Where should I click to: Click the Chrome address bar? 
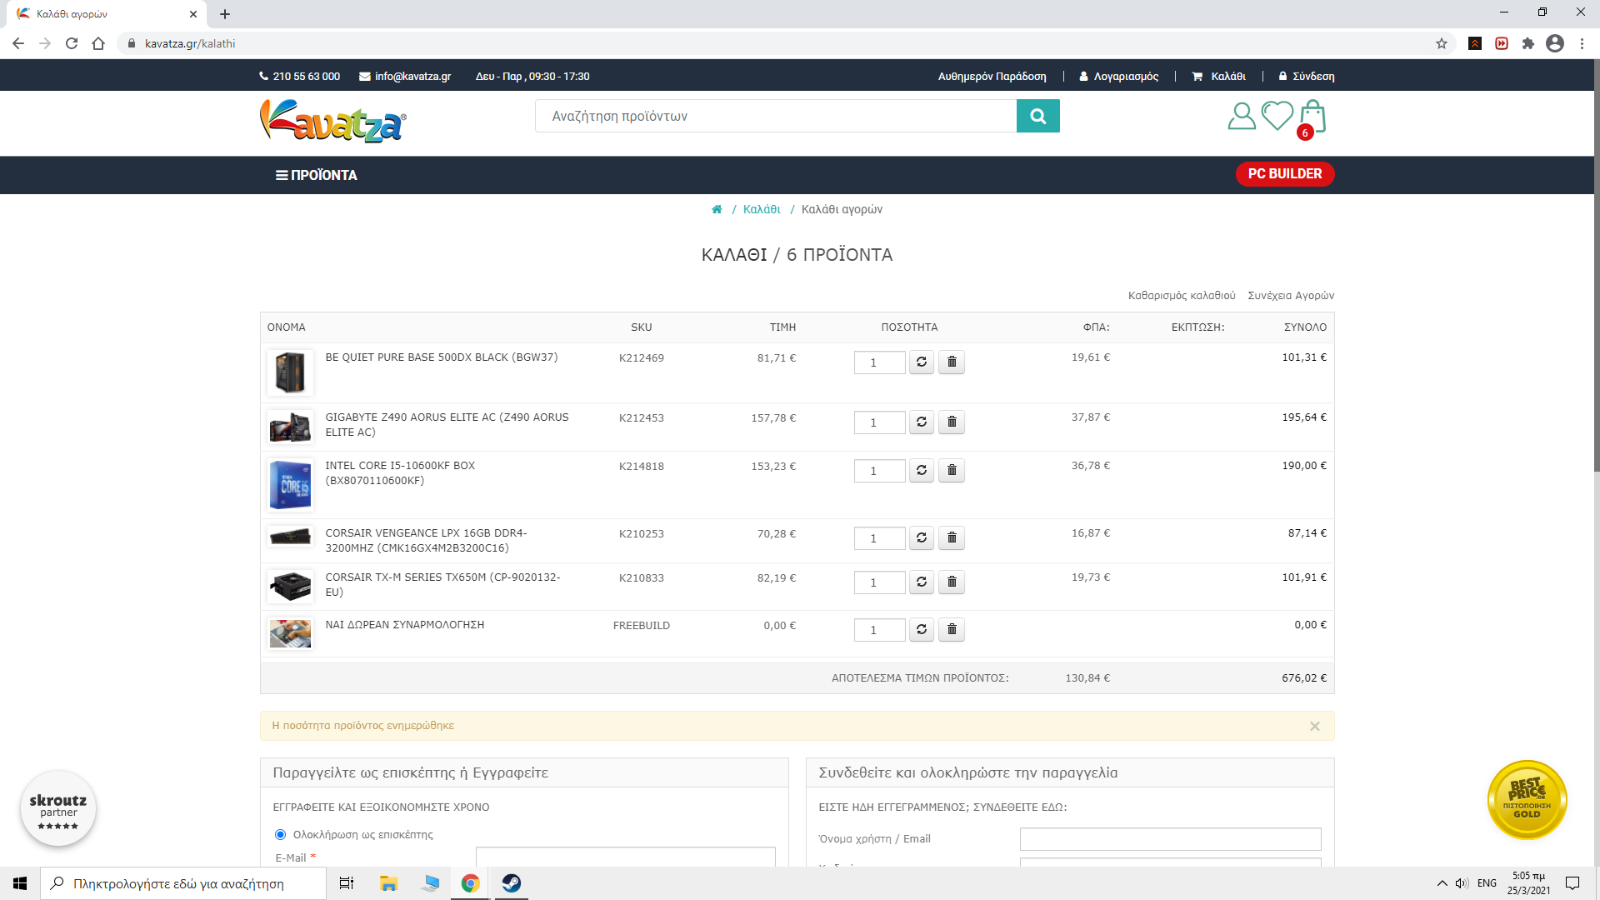coord(780,43)
